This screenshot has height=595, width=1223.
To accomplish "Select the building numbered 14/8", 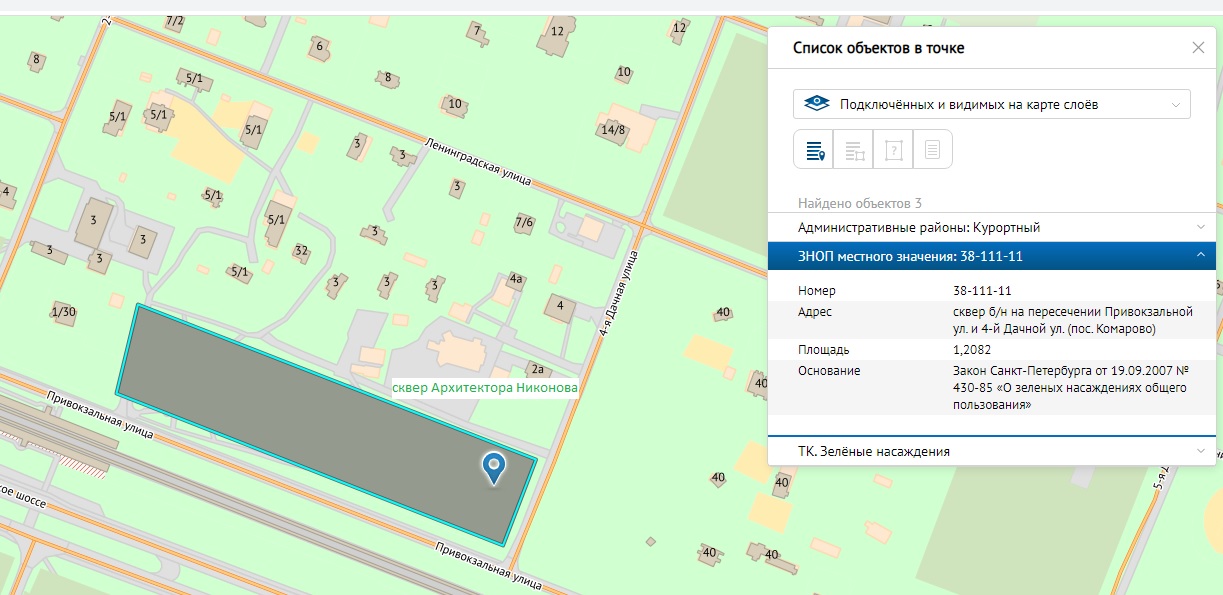I will click(613, 129).
